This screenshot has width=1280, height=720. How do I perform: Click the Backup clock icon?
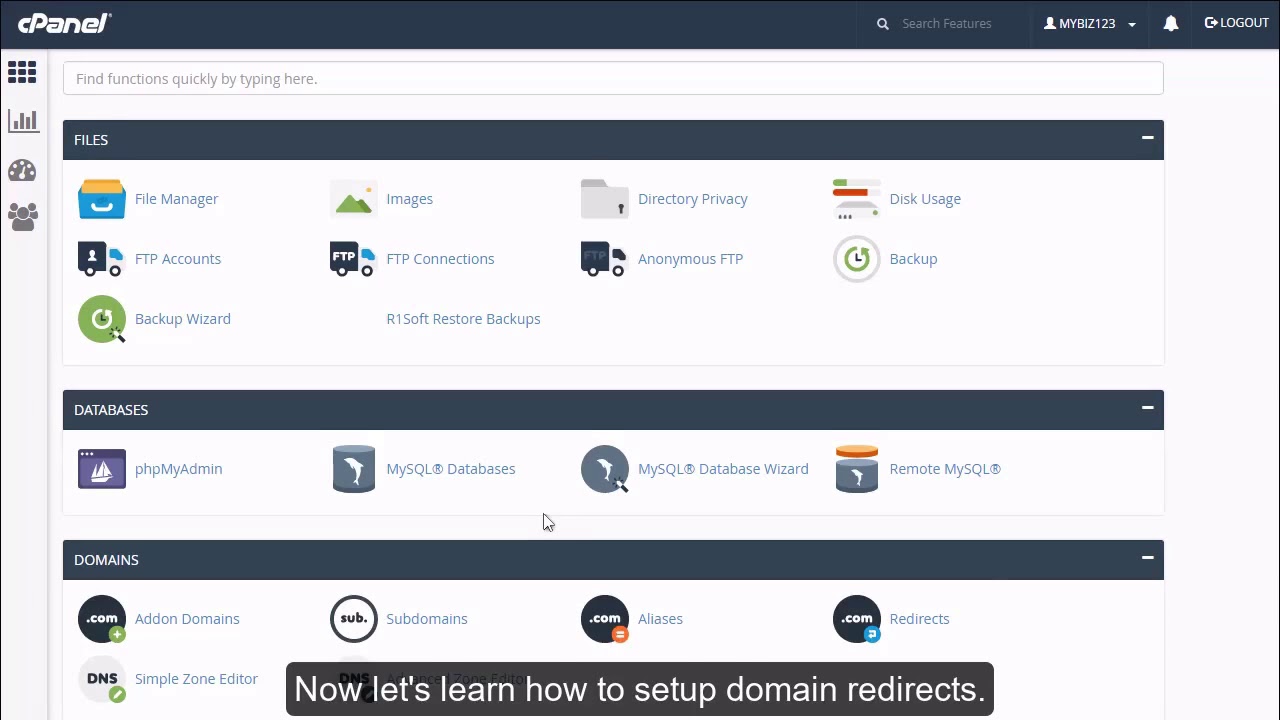coord(857,259)
